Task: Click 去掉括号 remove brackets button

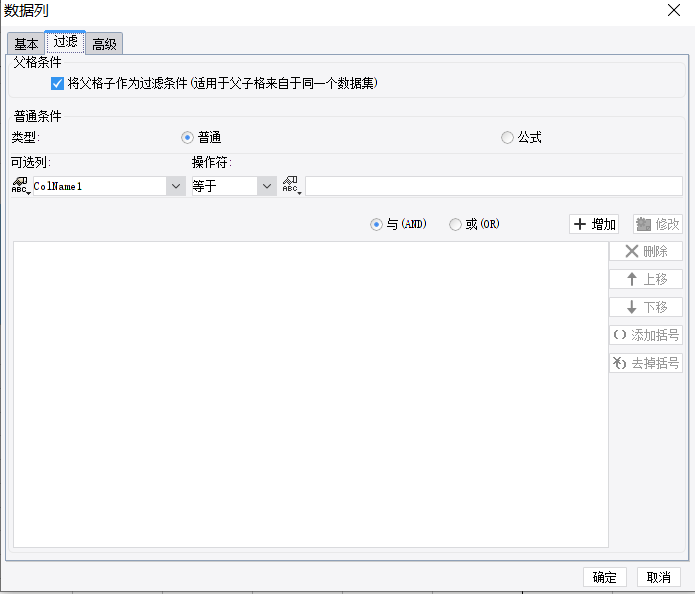Action: click(x=646, y=363)
